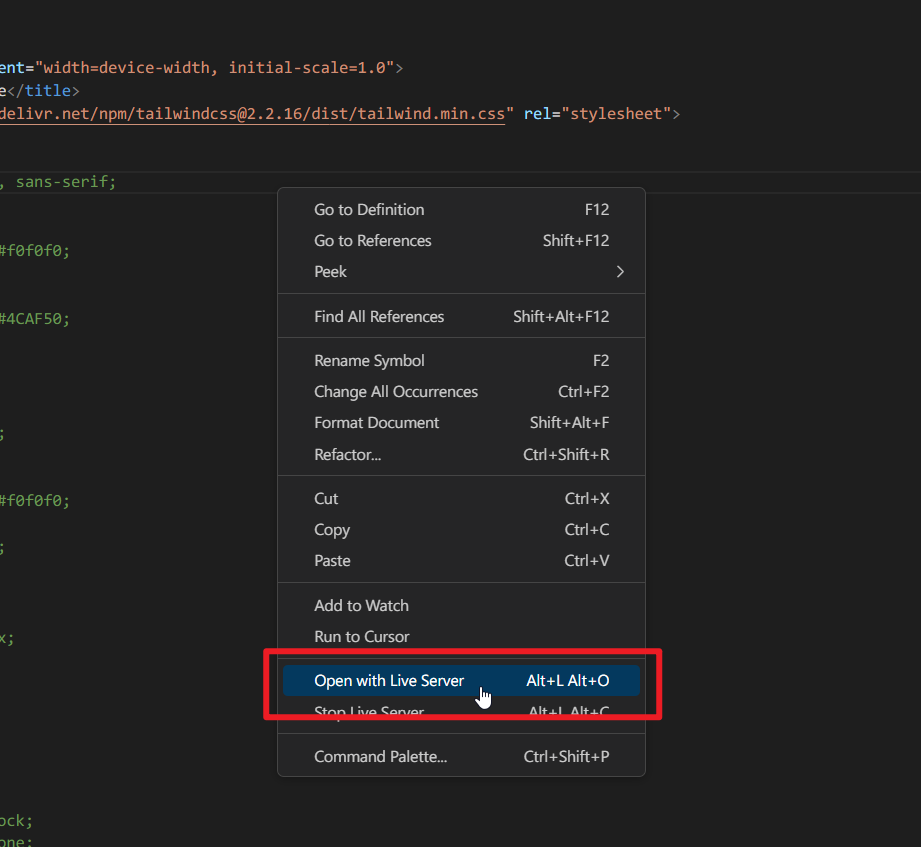The width and height of the screenshot is (921, 847).
Task: Click Cut in the context menu
Action: (x=326, y=499)
